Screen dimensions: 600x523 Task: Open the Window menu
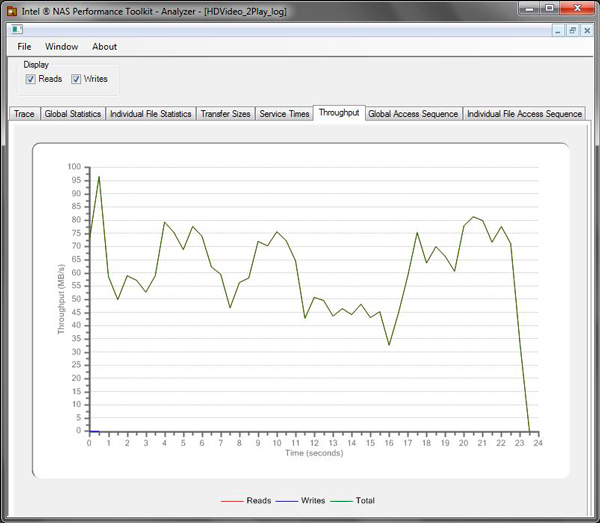coord(62,47)
